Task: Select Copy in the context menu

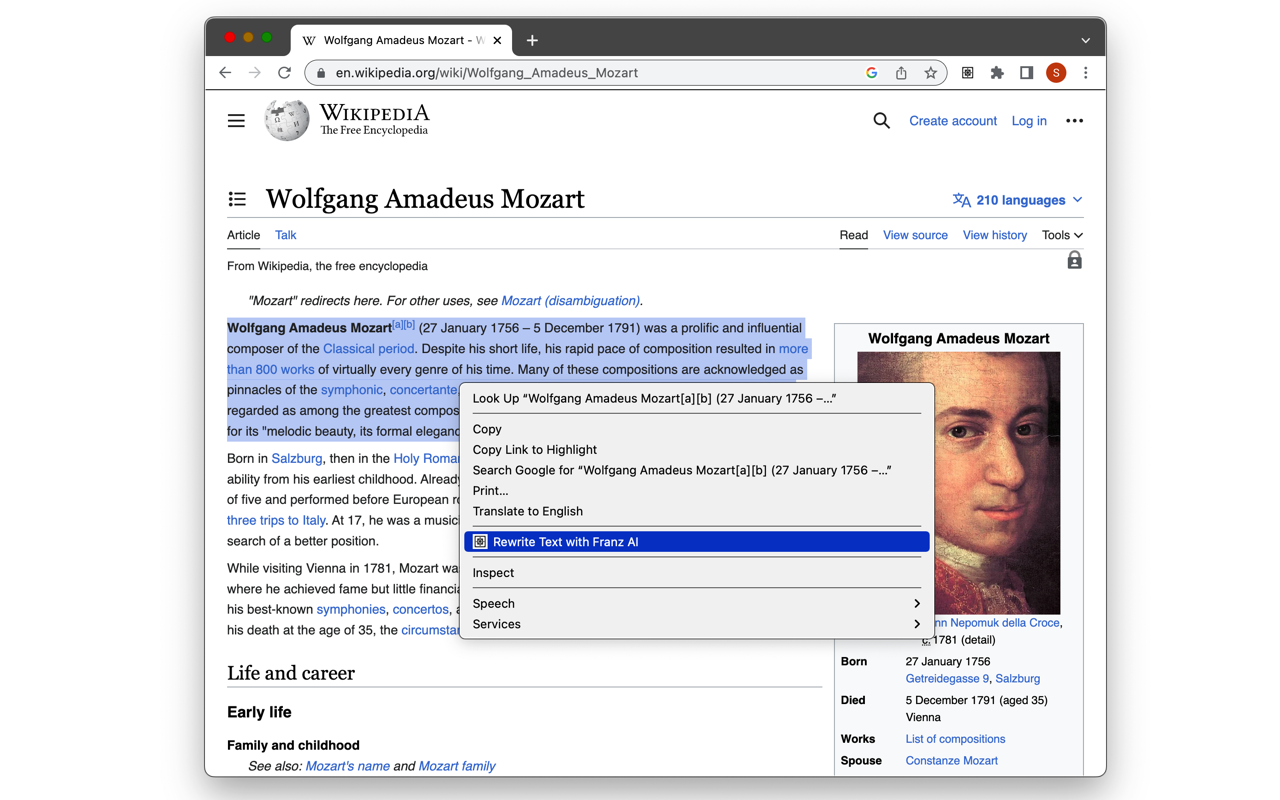Action: pos(697,429)
